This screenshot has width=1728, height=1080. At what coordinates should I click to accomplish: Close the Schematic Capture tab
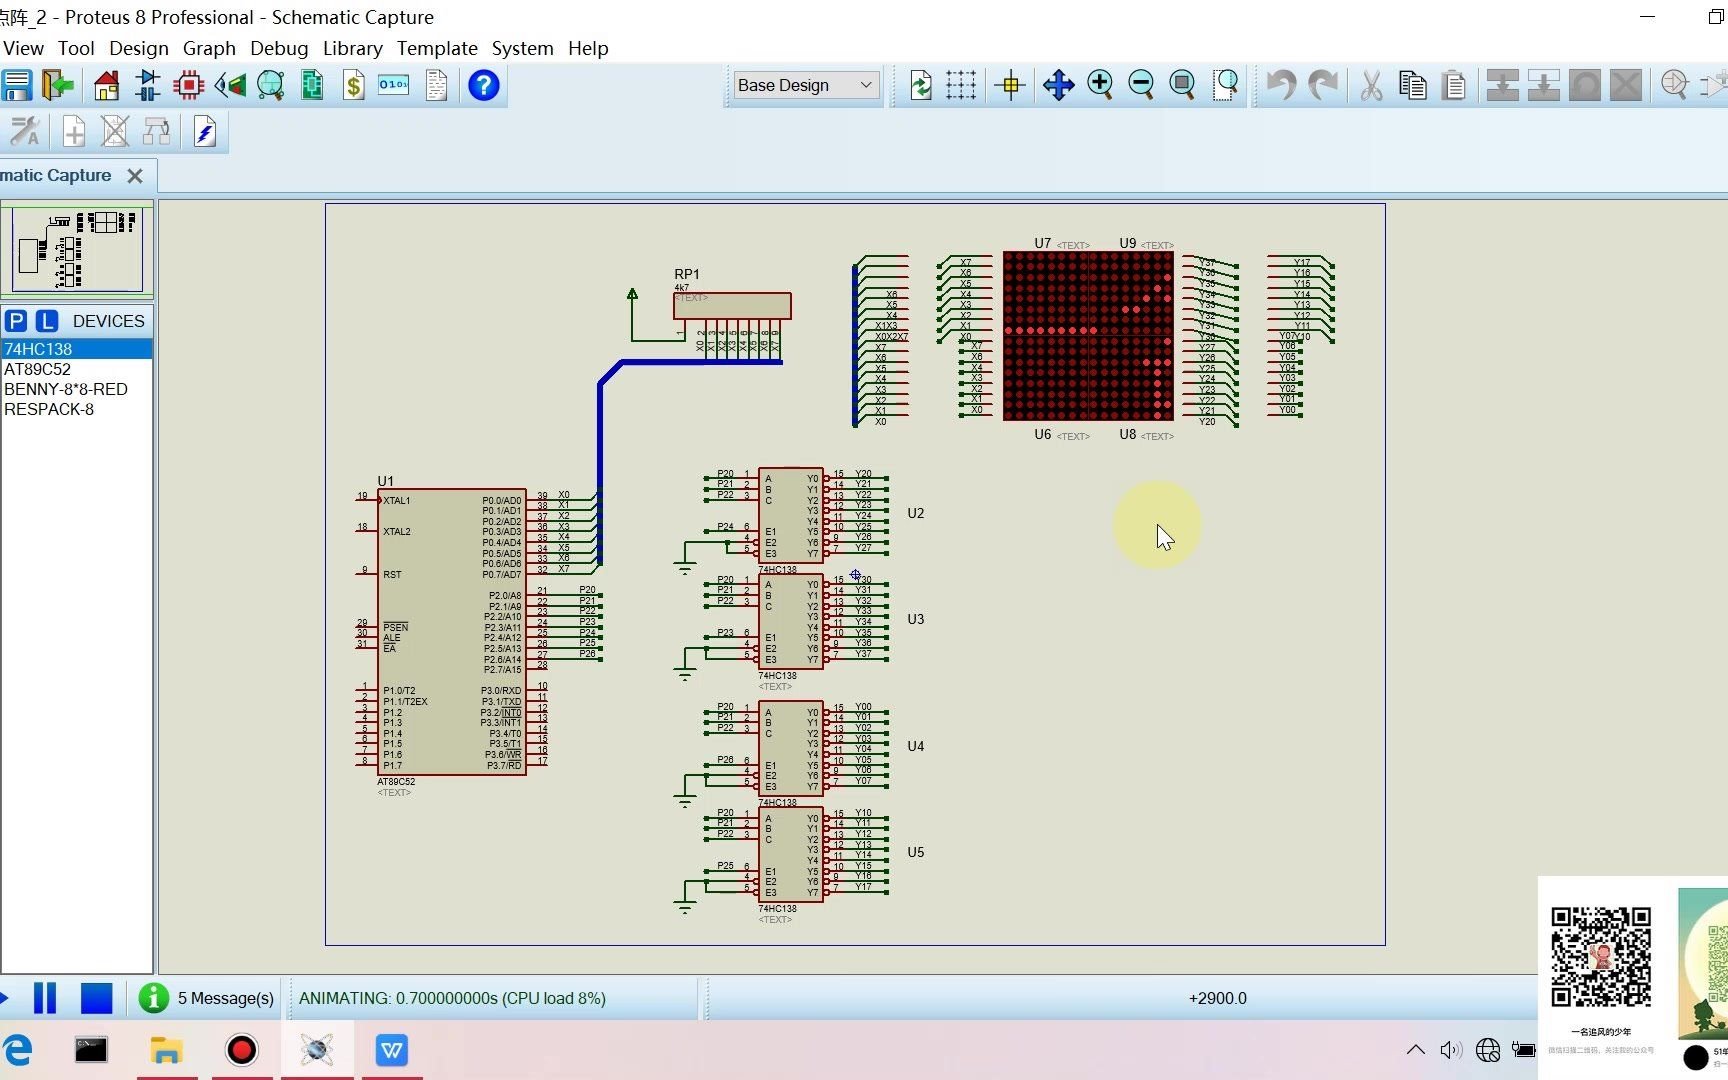(x=135, y=176)
